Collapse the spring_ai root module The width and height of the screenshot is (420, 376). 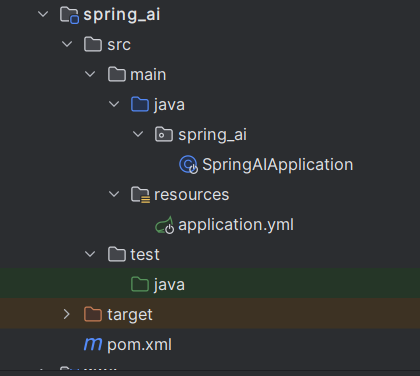[x=43, y=14]
